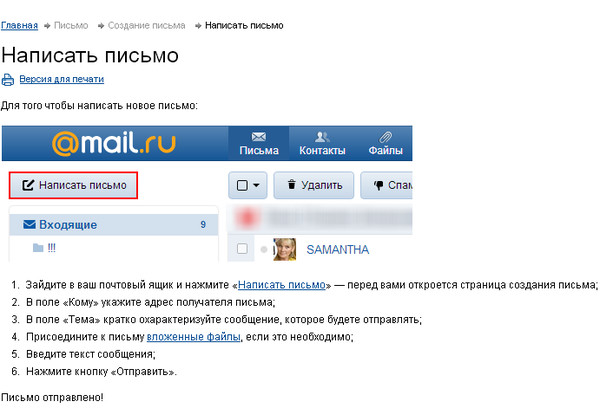Click the unread count 9 in Входящие
600x408 pixels.
point(203,225)
